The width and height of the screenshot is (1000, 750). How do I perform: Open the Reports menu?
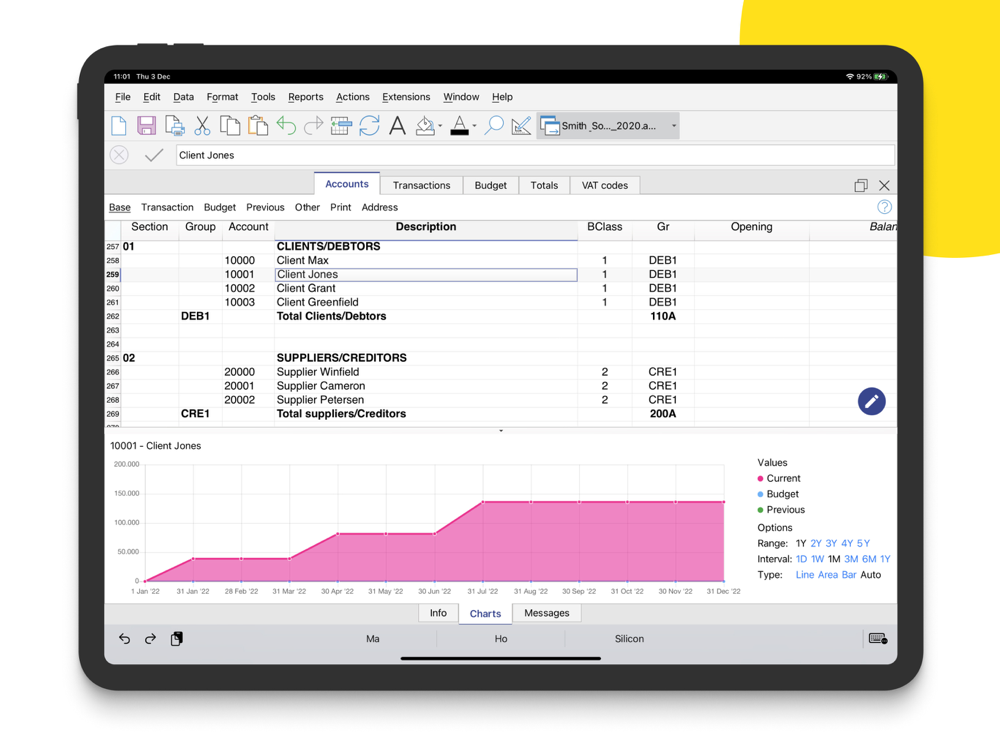[305, 97]
